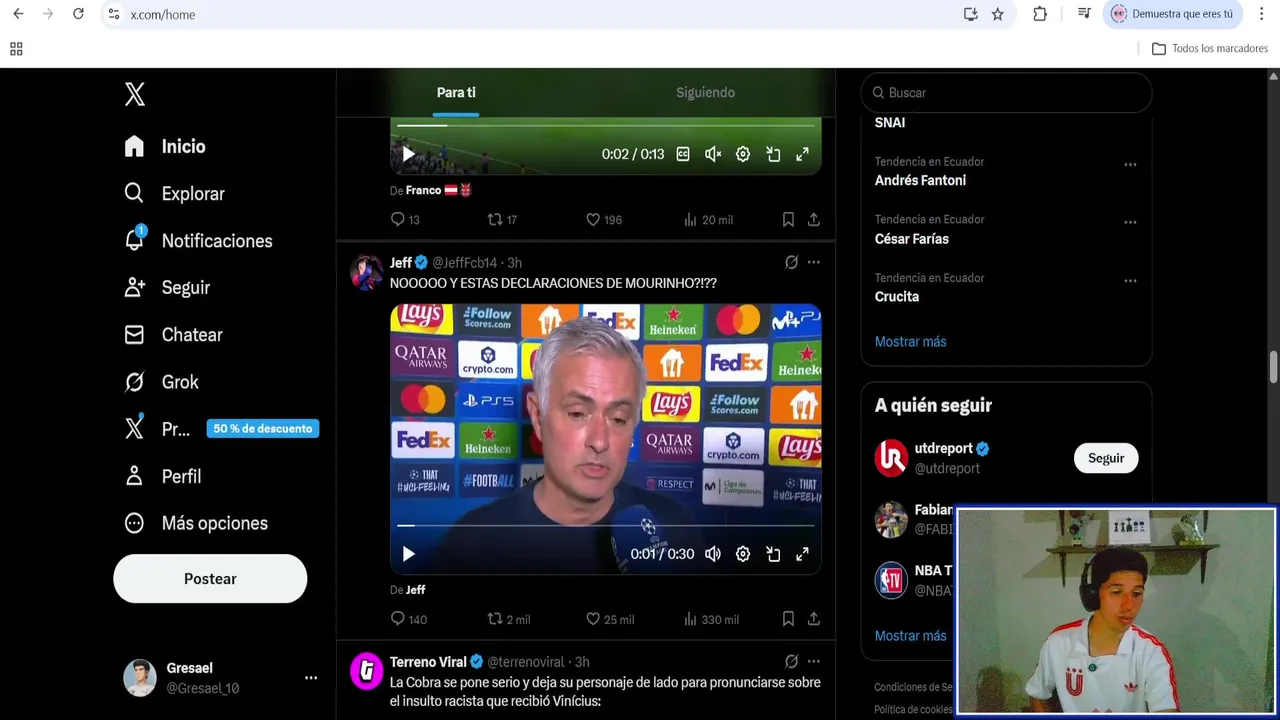Screen dimensions: 1280x720
Task: Open the César Farías trend
Action: [912, 238]
